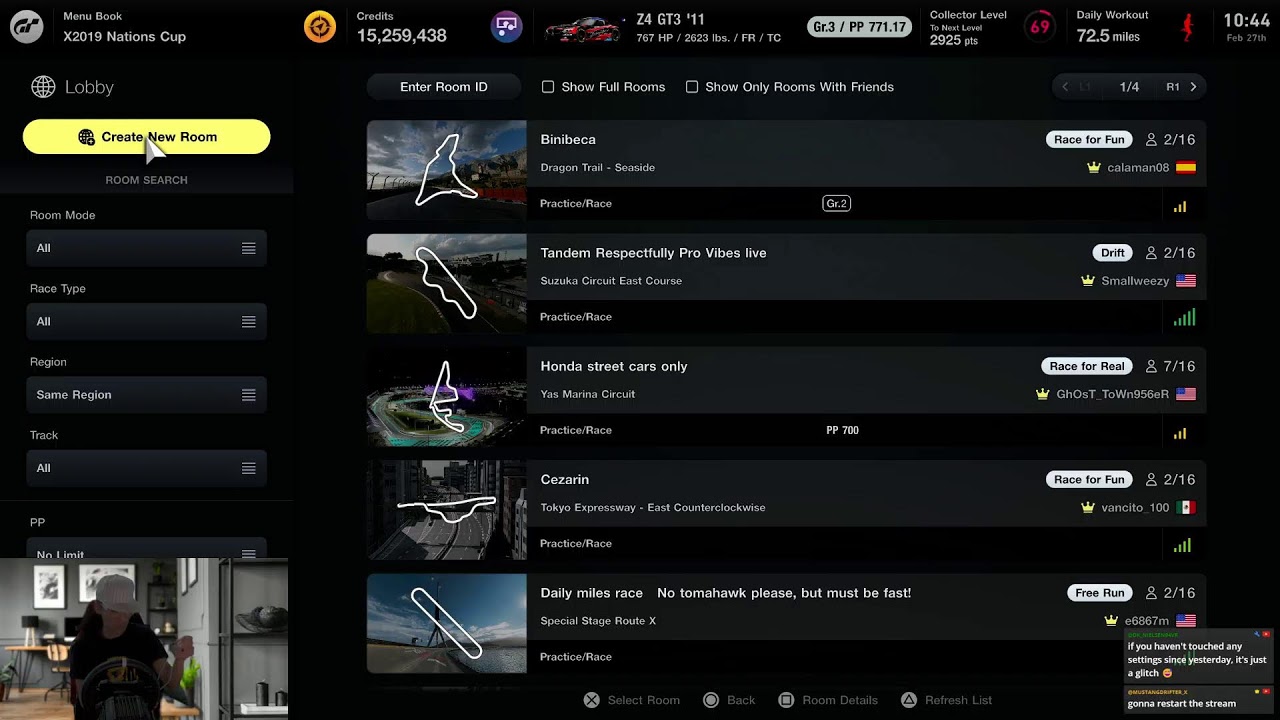Open the Region dropdown set to Same Region
The image size is (1280, 720).
click(x=146, y=395)
